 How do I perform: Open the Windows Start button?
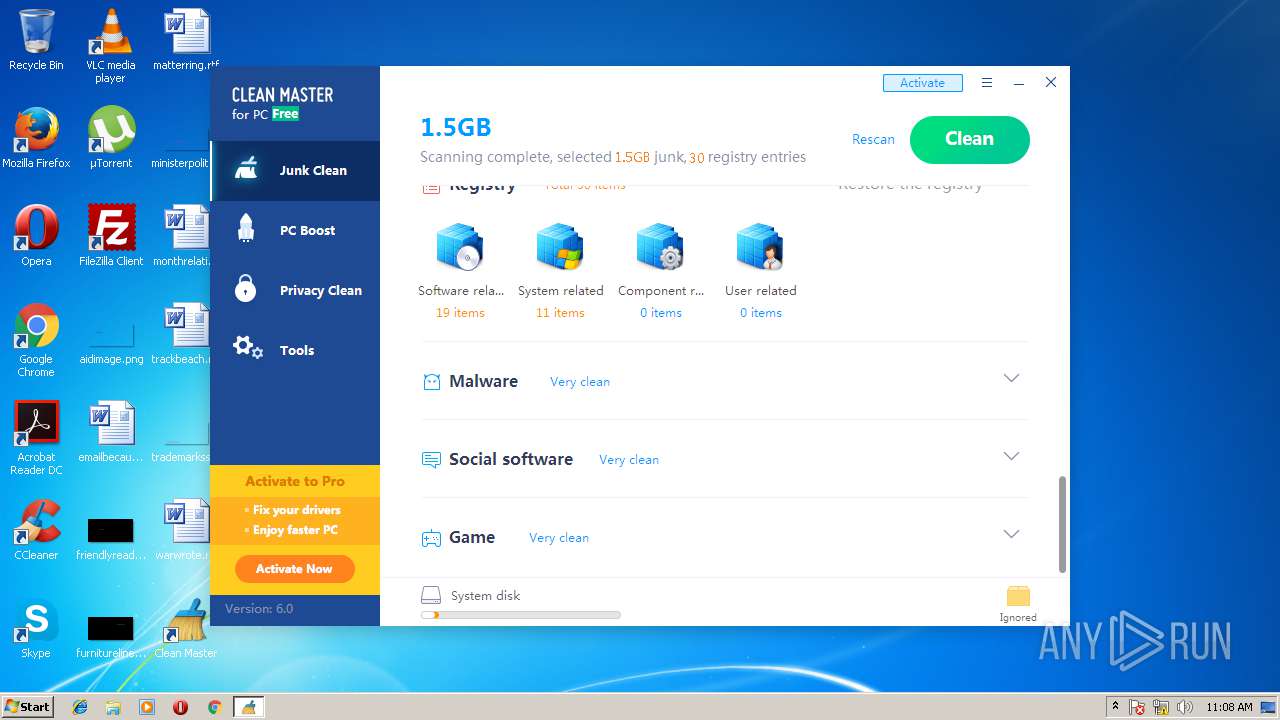click(x=28, y=706)
